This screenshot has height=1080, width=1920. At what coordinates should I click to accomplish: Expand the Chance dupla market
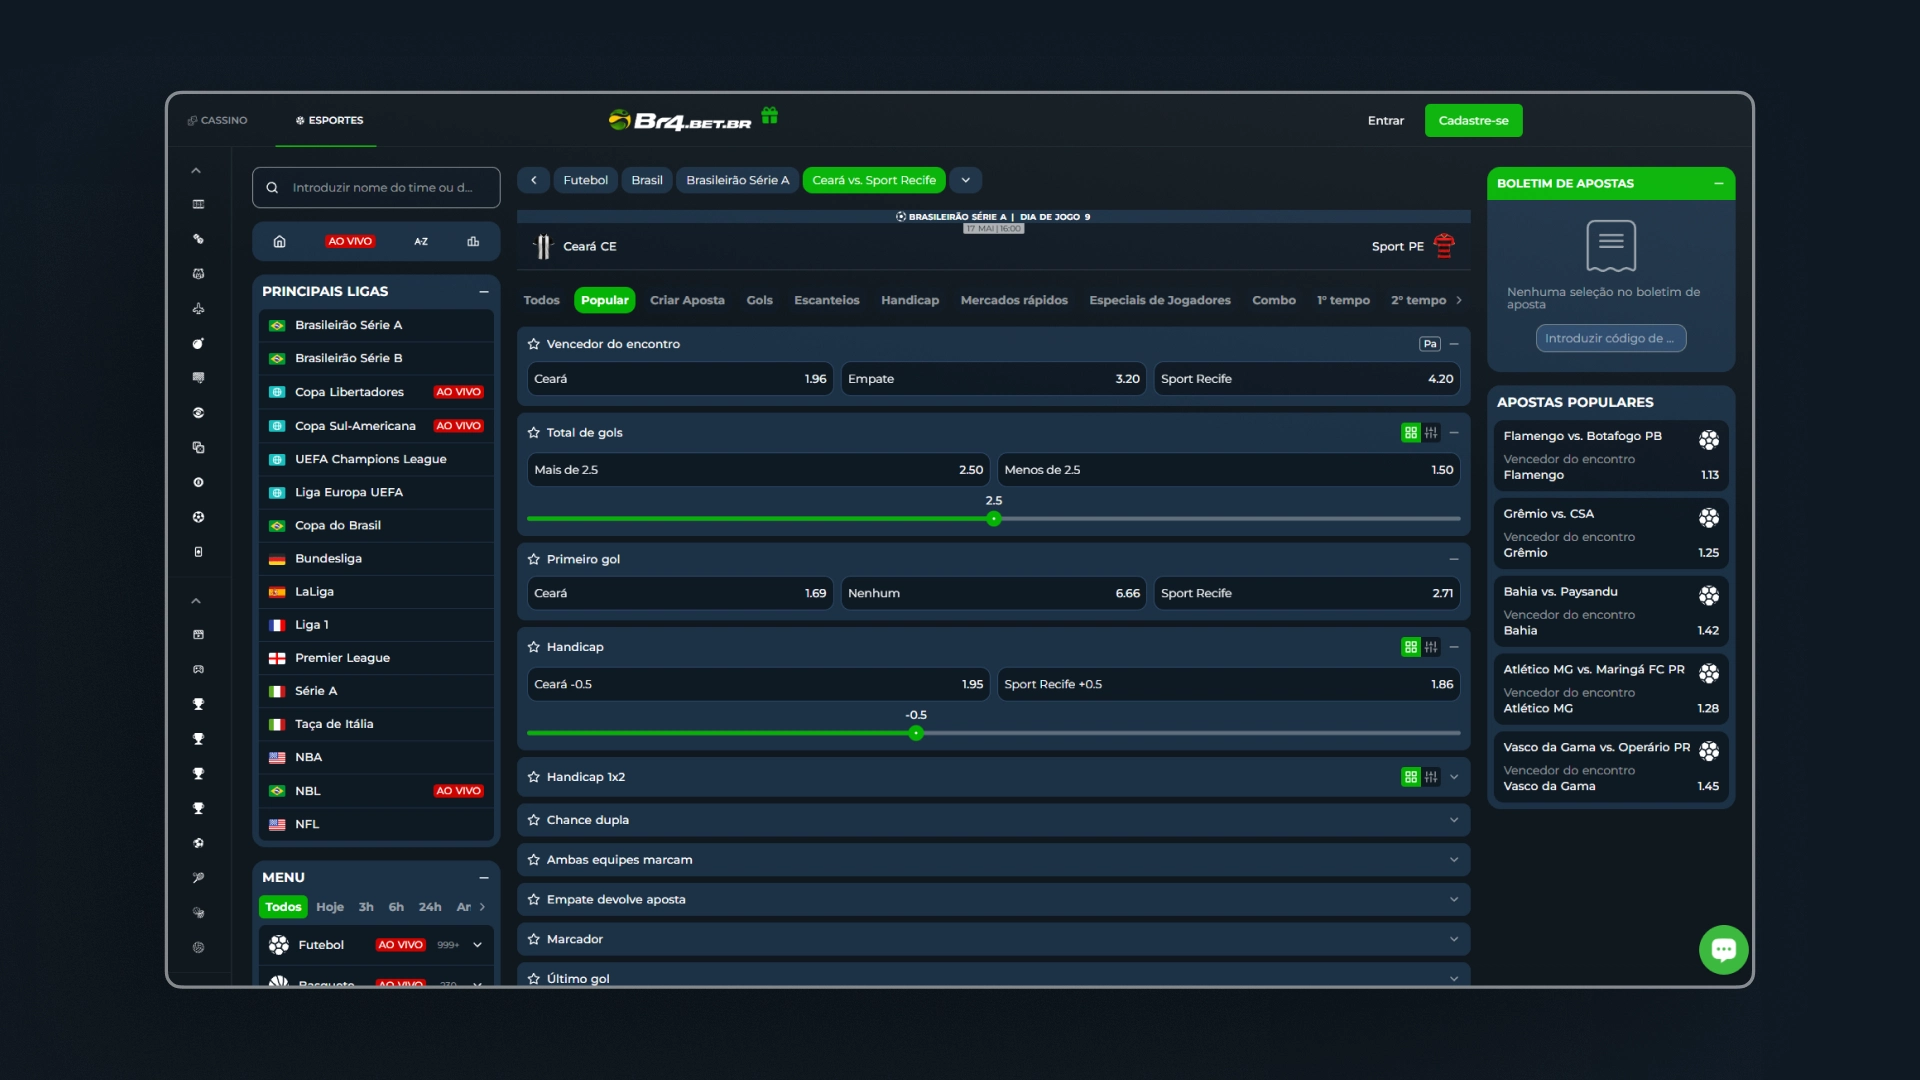point(1454,820)
